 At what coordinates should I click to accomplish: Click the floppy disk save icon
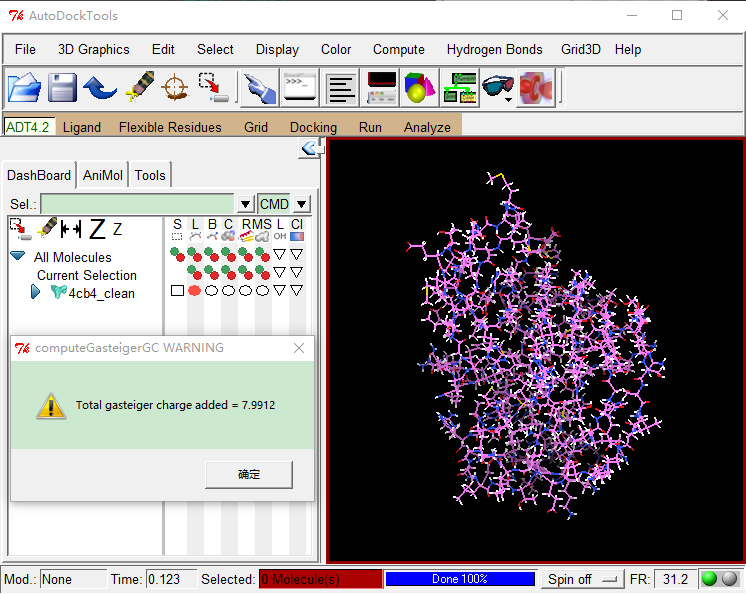(62, 88)
